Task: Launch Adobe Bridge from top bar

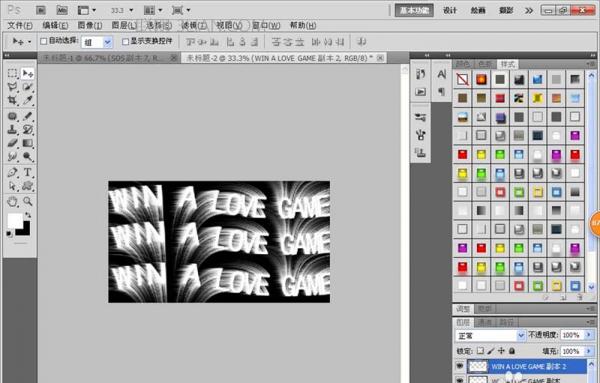Action: 41,10
